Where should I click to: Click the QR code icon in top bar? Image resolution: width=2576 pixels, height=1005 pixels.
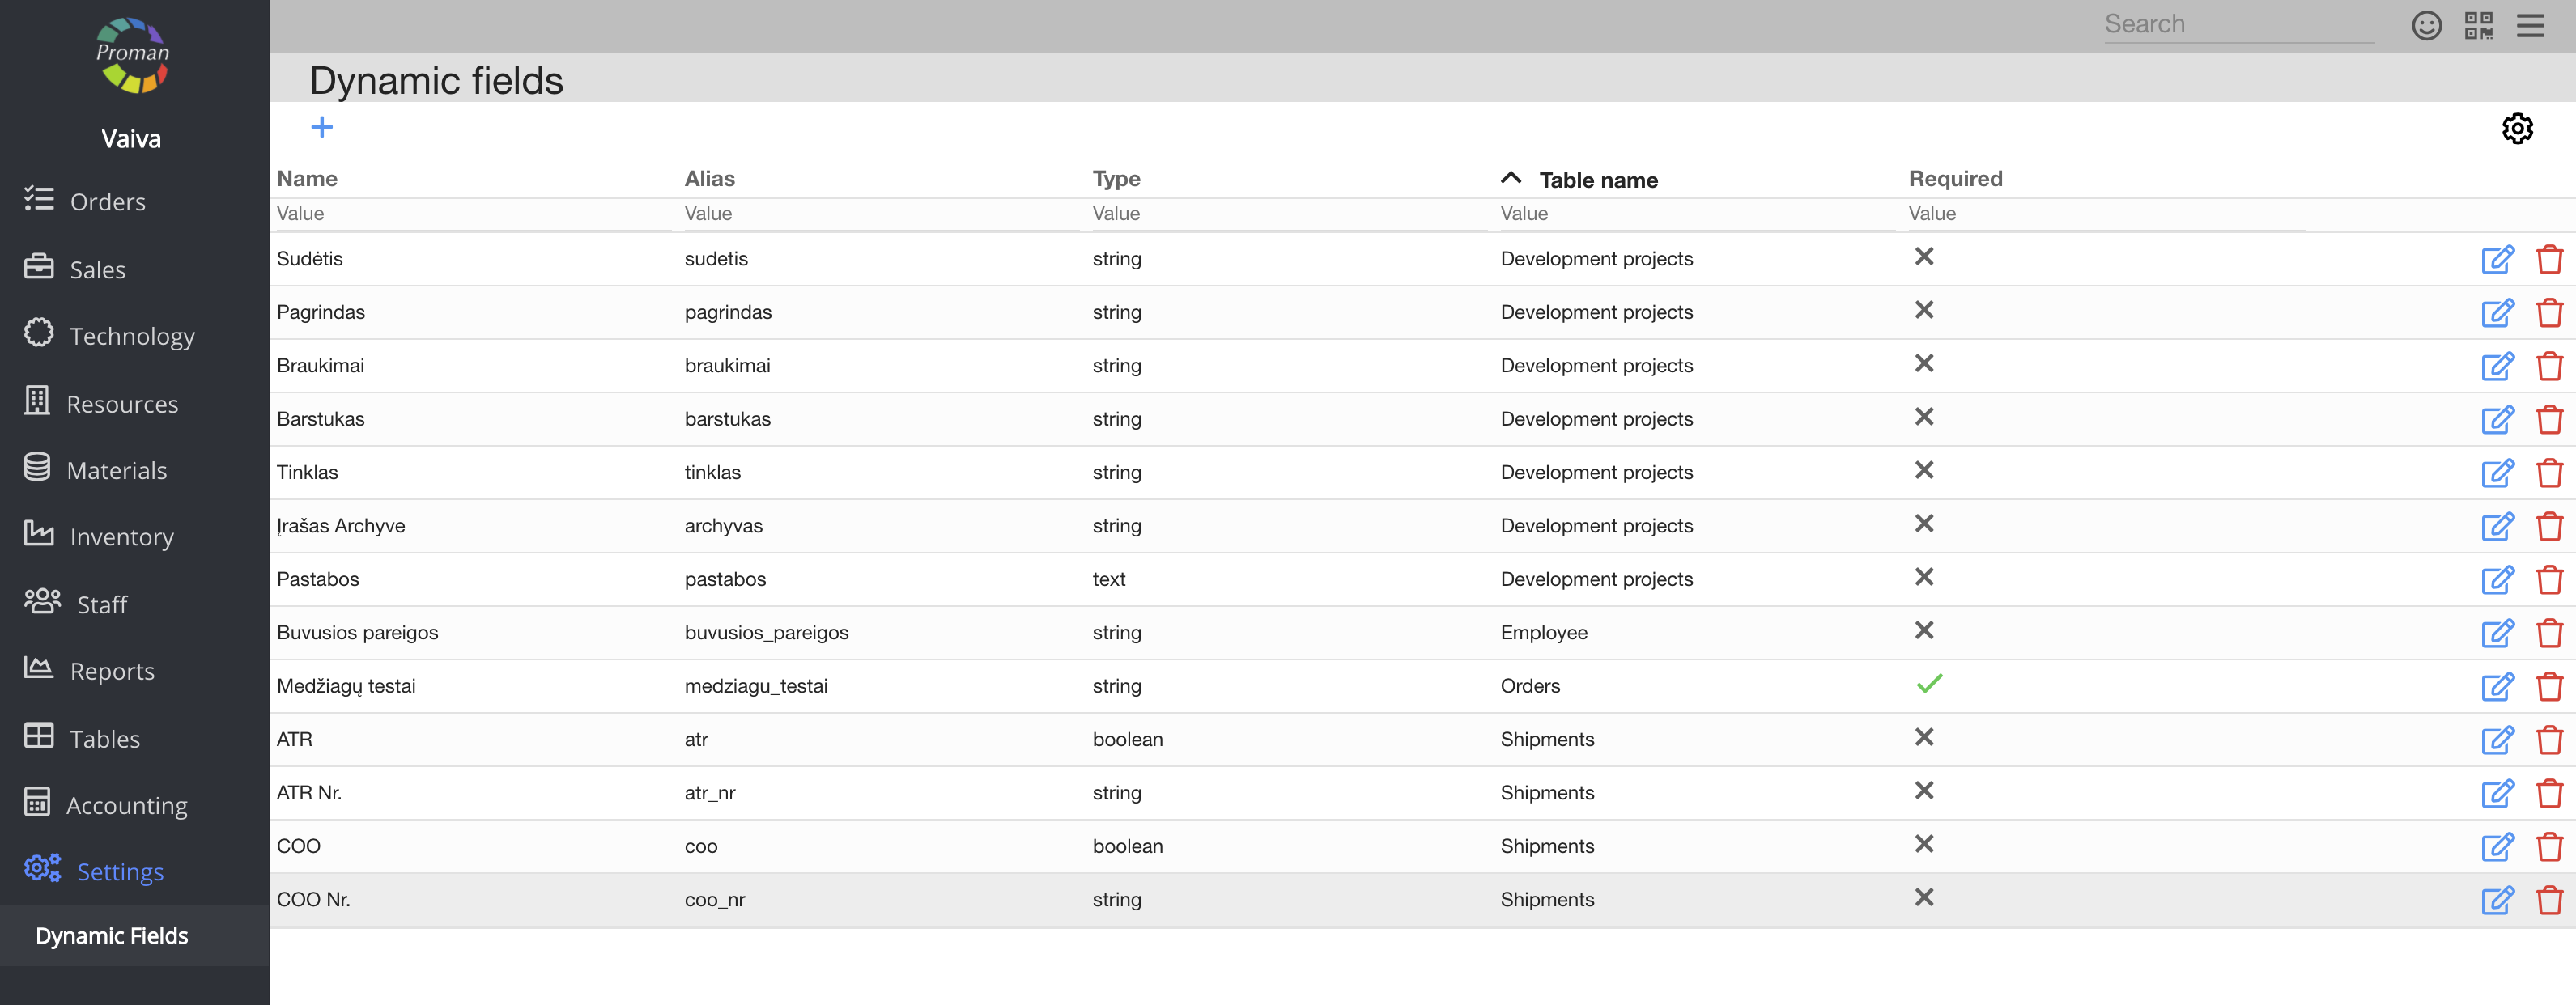pos(2478,25)
